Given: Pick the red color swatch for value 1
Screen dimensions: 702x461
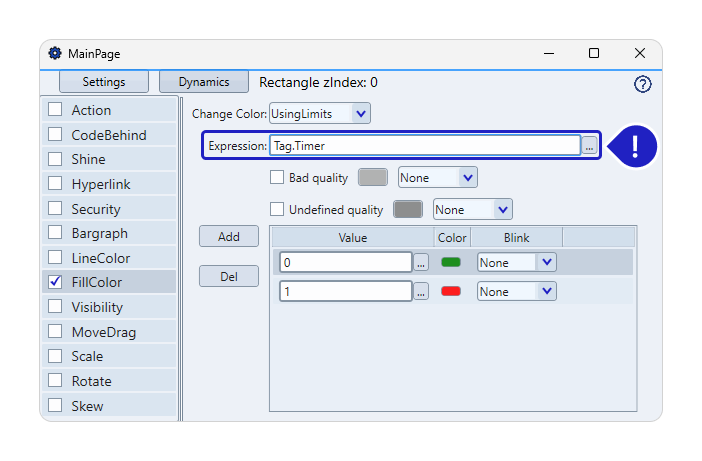Looking at the screenshot, I should [451, 291].
